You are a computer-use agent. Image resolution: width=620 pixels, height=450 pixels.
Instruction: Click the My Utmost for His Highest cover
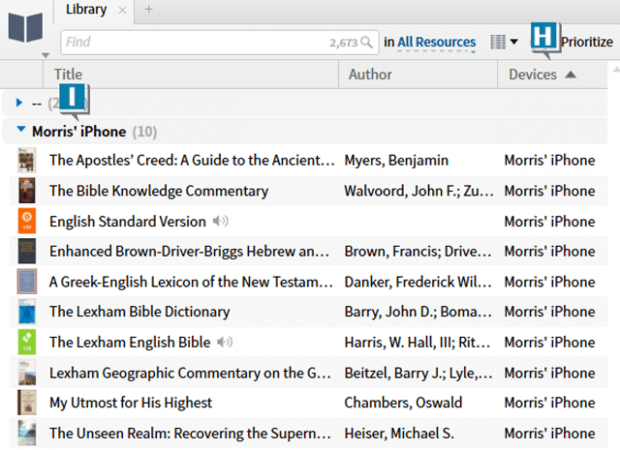pos(27,403)
